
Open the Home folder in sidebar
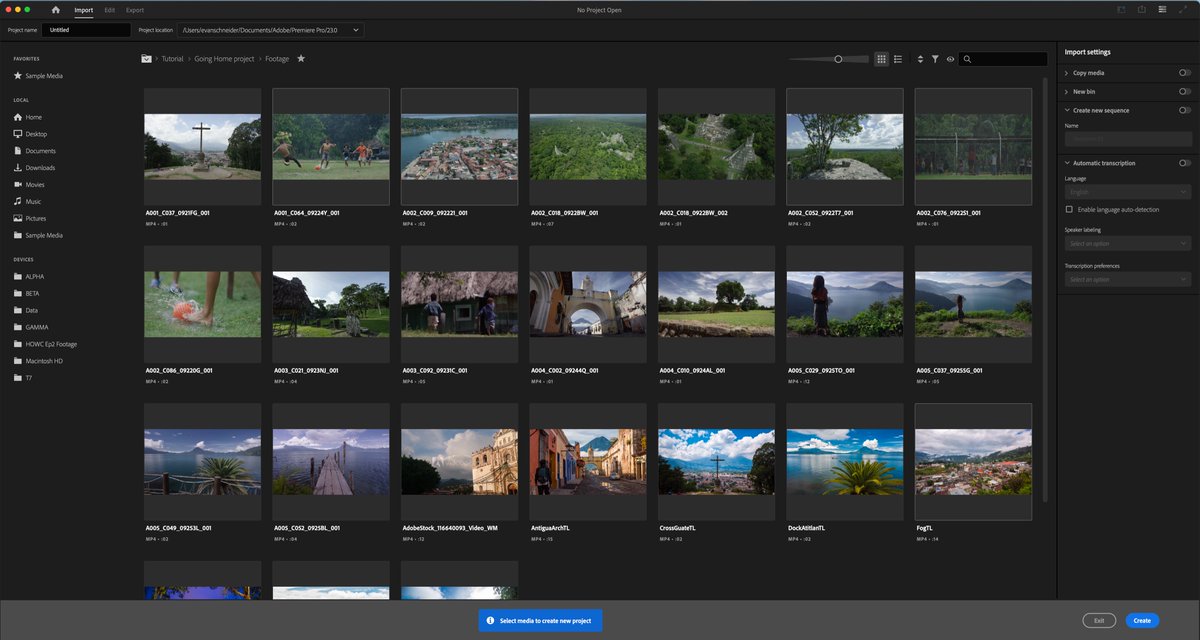pyautogui.click(x=28, y=117)
